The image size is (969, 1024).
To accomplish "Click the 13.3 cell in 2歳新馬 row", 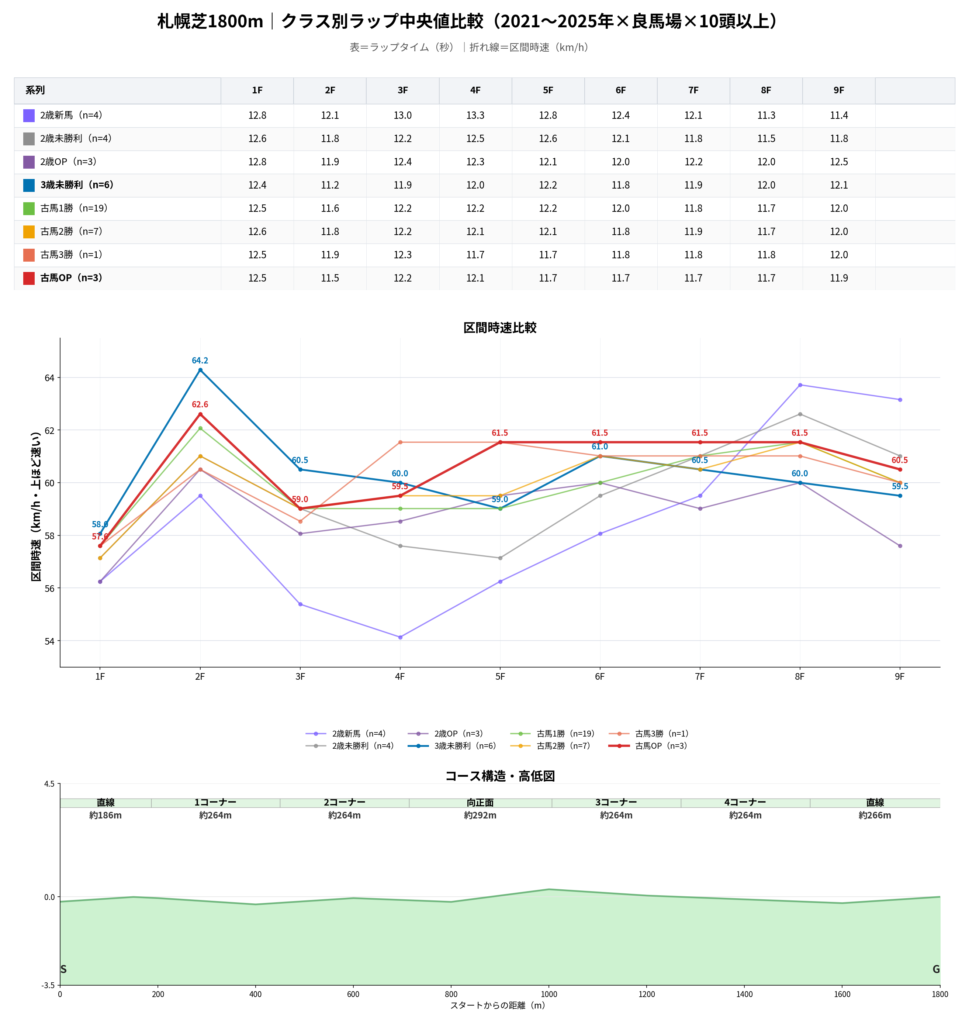I will (x=475, y=116).
